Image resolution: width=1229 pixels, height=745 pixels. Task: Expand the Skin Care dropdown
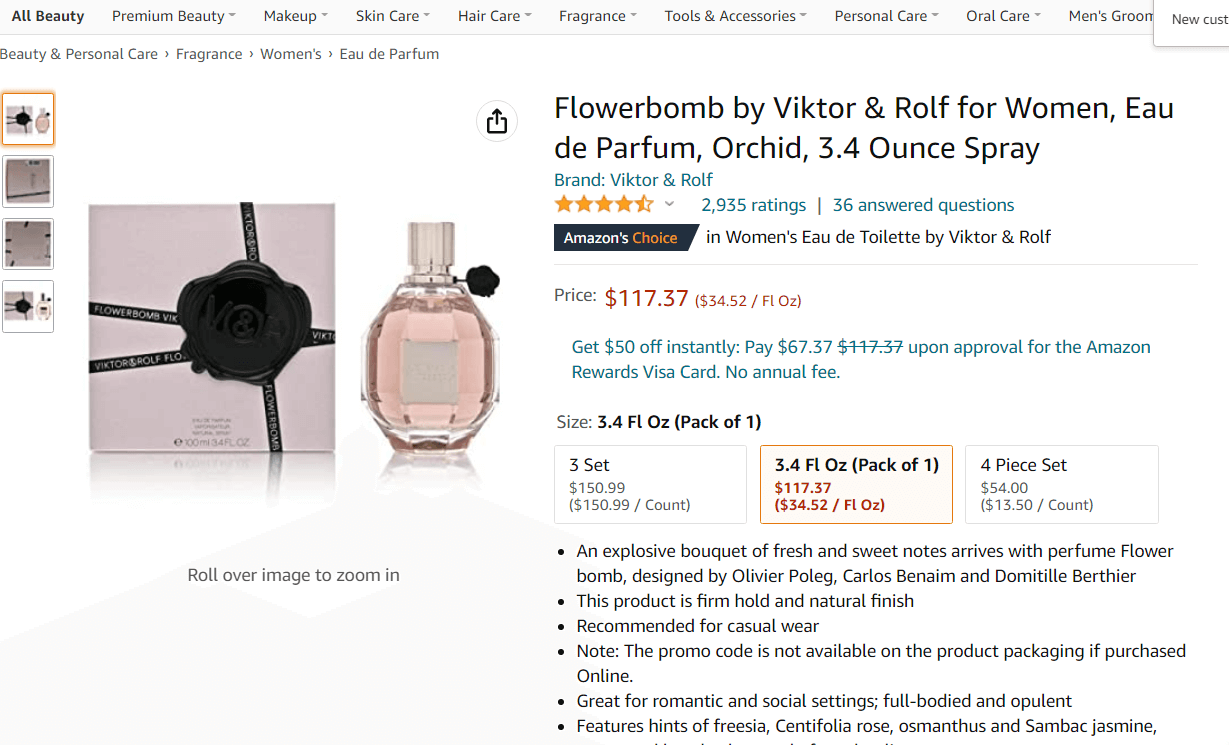392,16
